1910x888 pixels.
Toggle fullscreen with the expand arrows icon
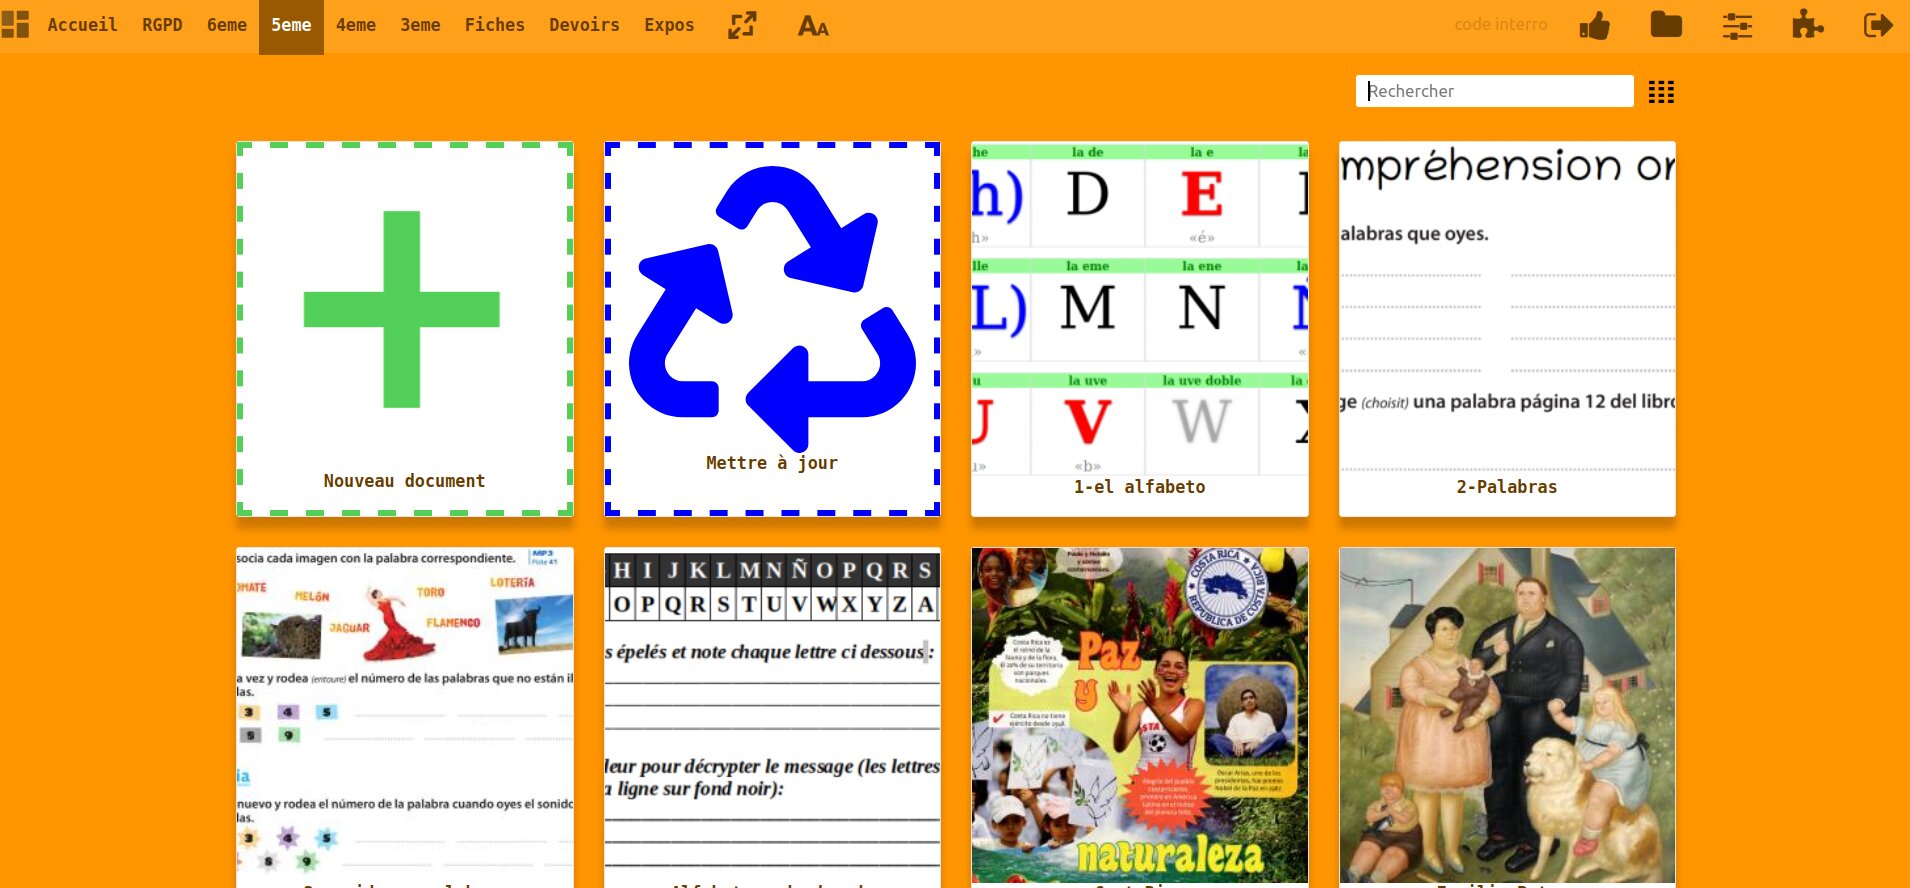pos(742,25)
